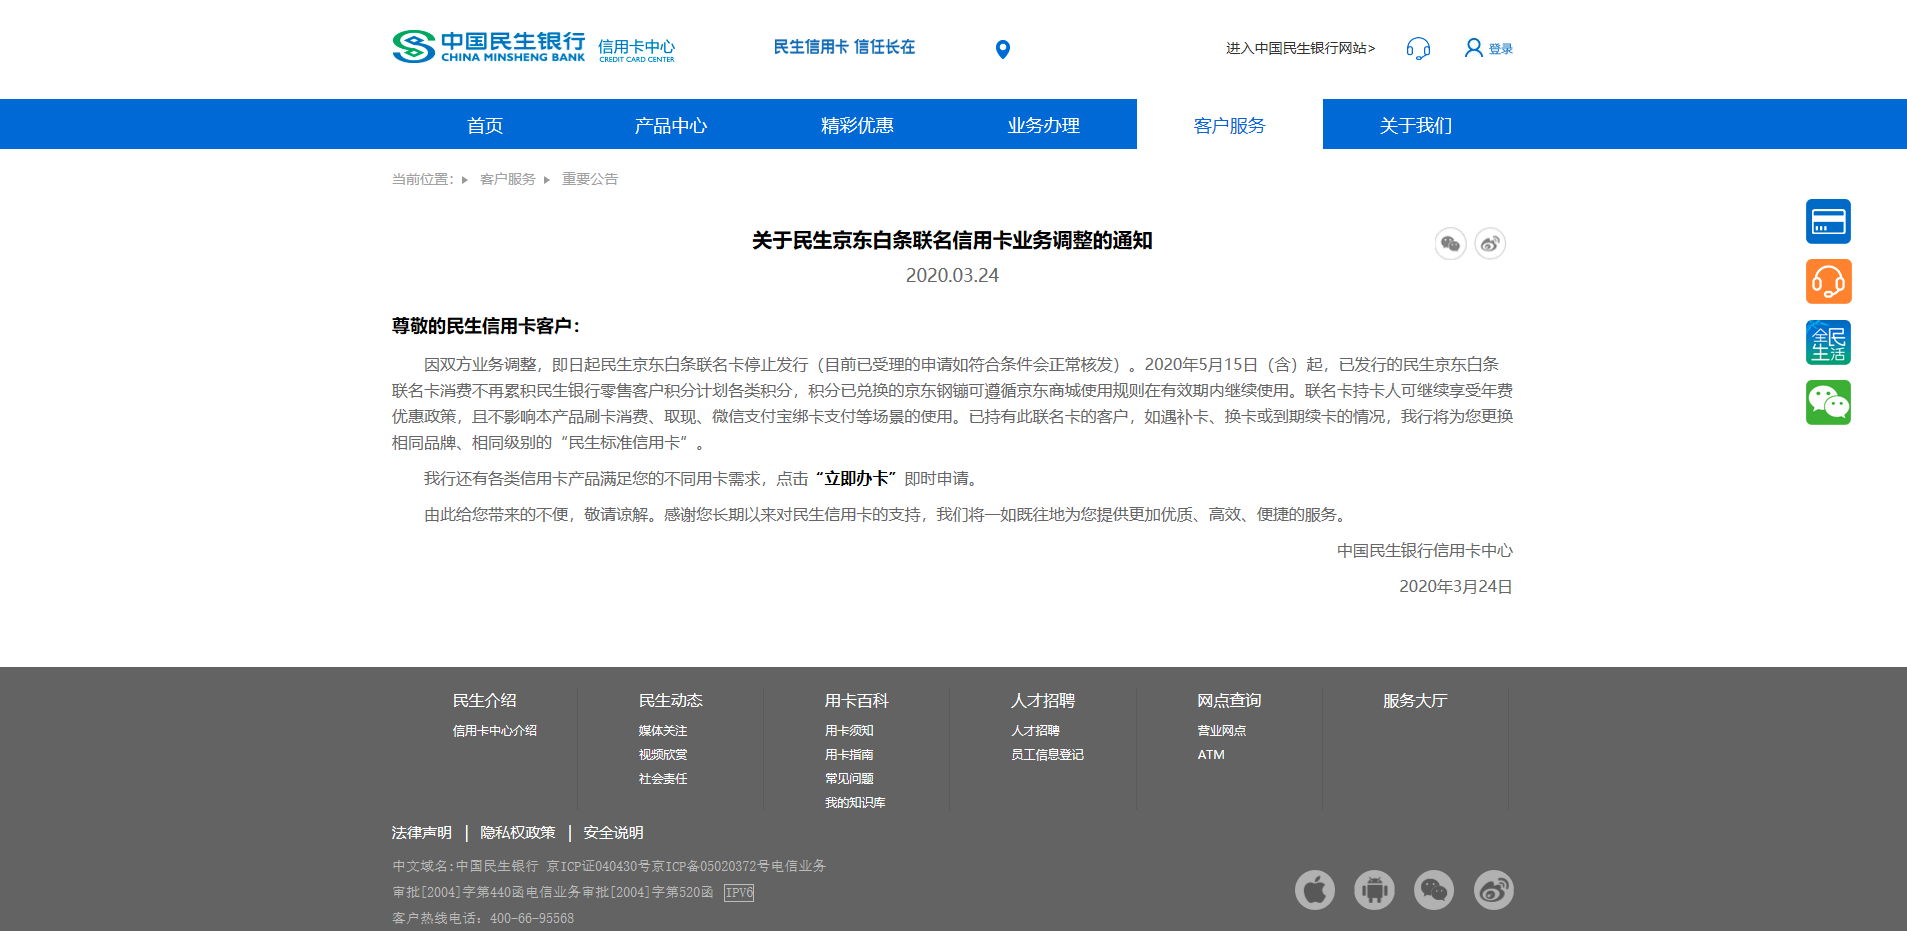Screen dimensions: 1907x931
Task: Select the 客户服务 navigation tab
Action: click(1230, 125)
